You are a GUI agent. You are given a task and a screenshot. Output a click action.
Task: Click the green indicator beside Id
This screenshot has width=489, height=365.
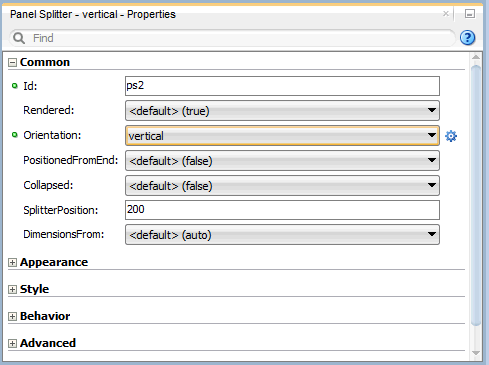coord(14,86)
